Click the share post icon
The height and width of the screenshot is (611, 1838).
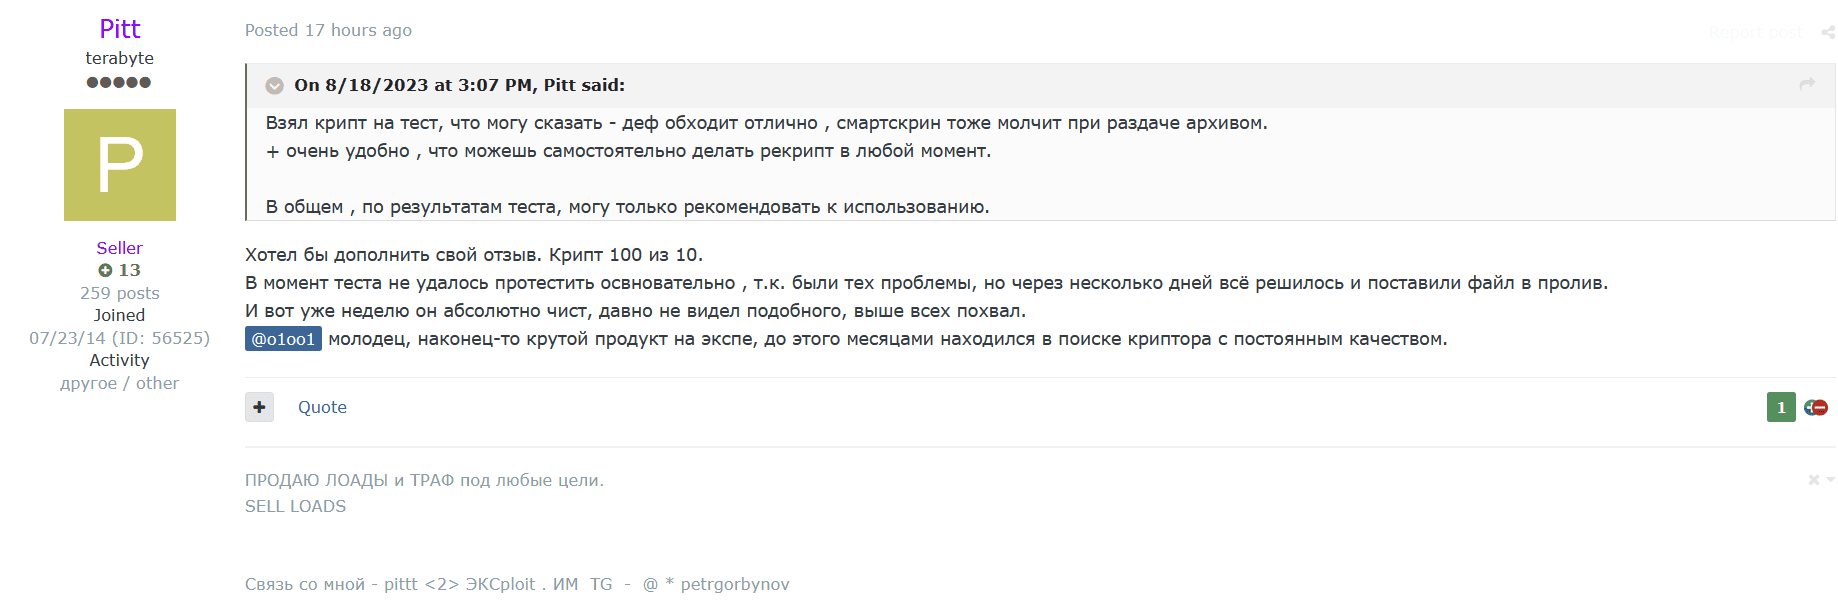click(1828, 32)
